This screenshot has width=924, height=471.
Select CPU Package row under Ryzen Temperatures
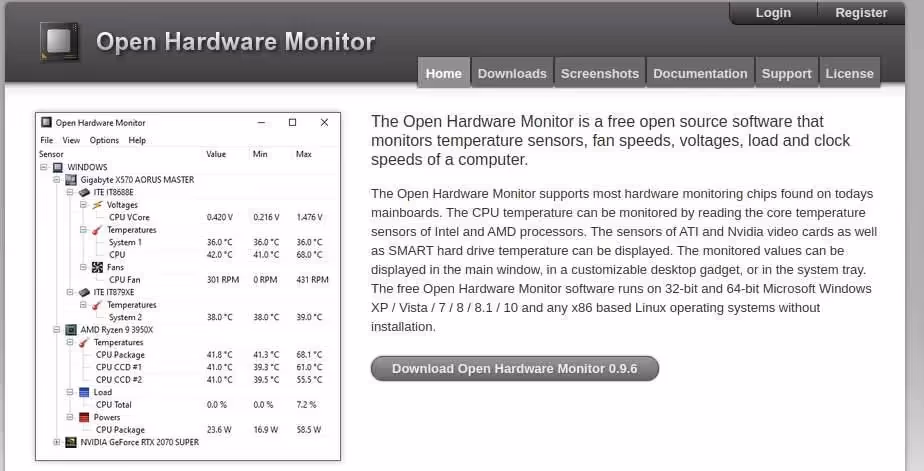(189, 355)
